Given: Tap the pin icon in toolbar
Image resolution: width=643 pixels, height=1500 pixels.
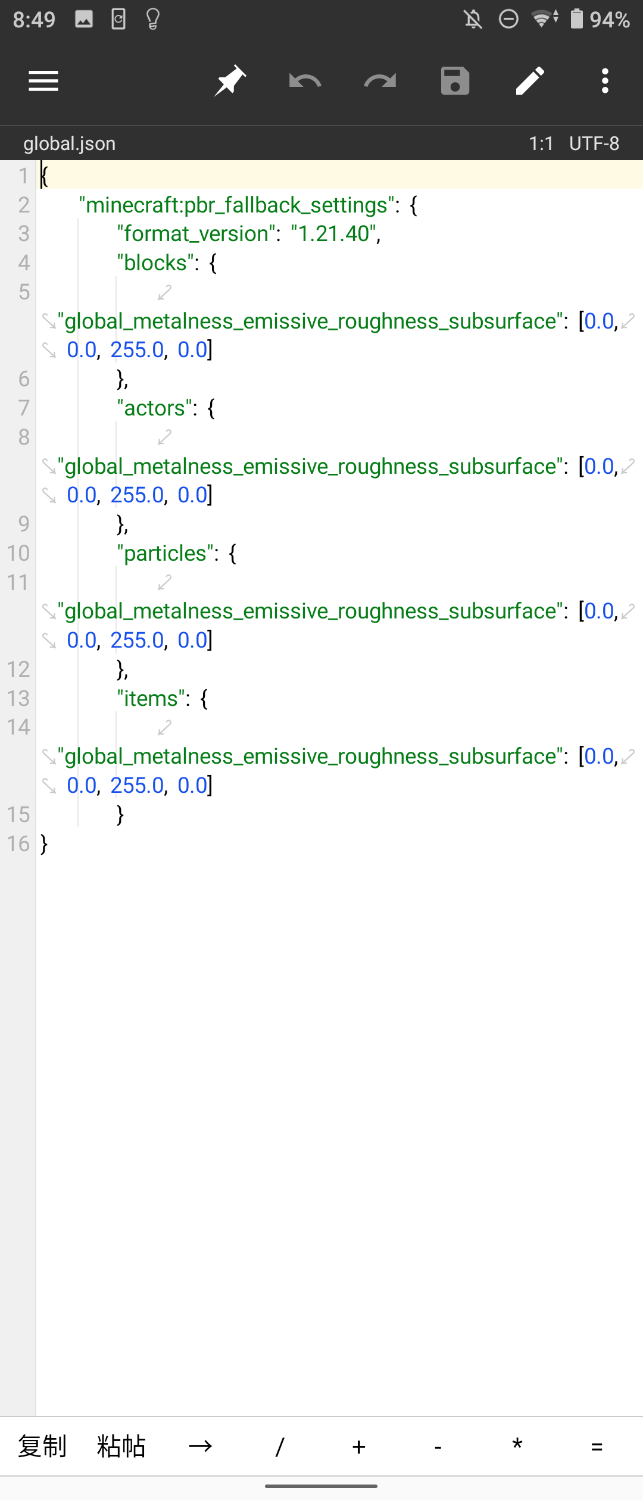Looking at the screenshot, I should tap(230, 81).
